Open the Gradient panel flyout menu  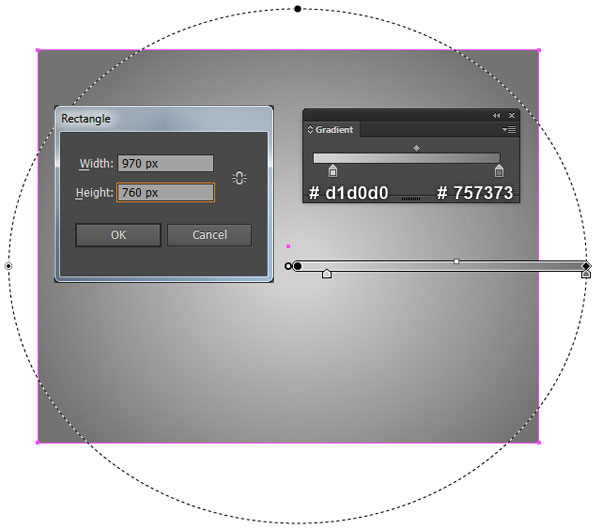click(509, 130)
